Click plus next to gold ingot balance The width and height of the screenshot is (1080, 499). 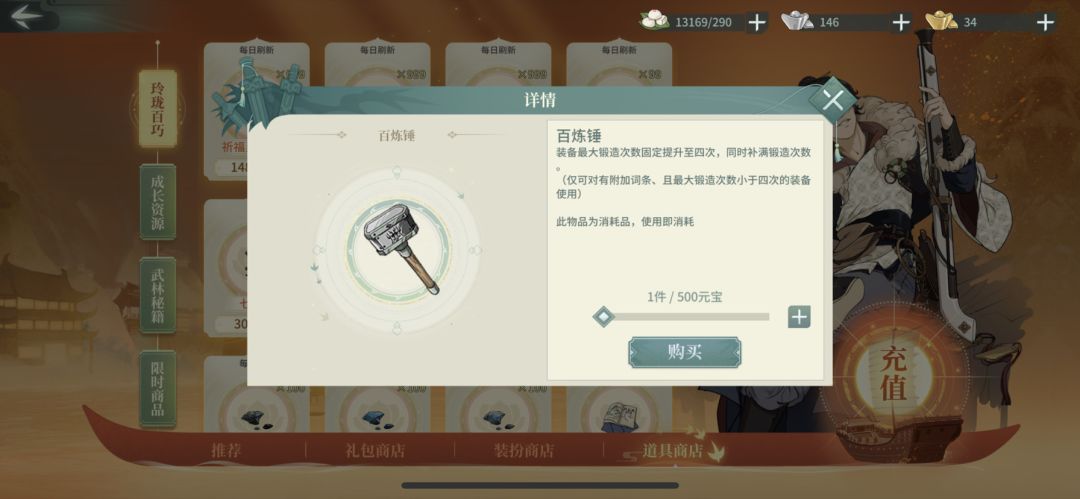[x=1045, y=23]
